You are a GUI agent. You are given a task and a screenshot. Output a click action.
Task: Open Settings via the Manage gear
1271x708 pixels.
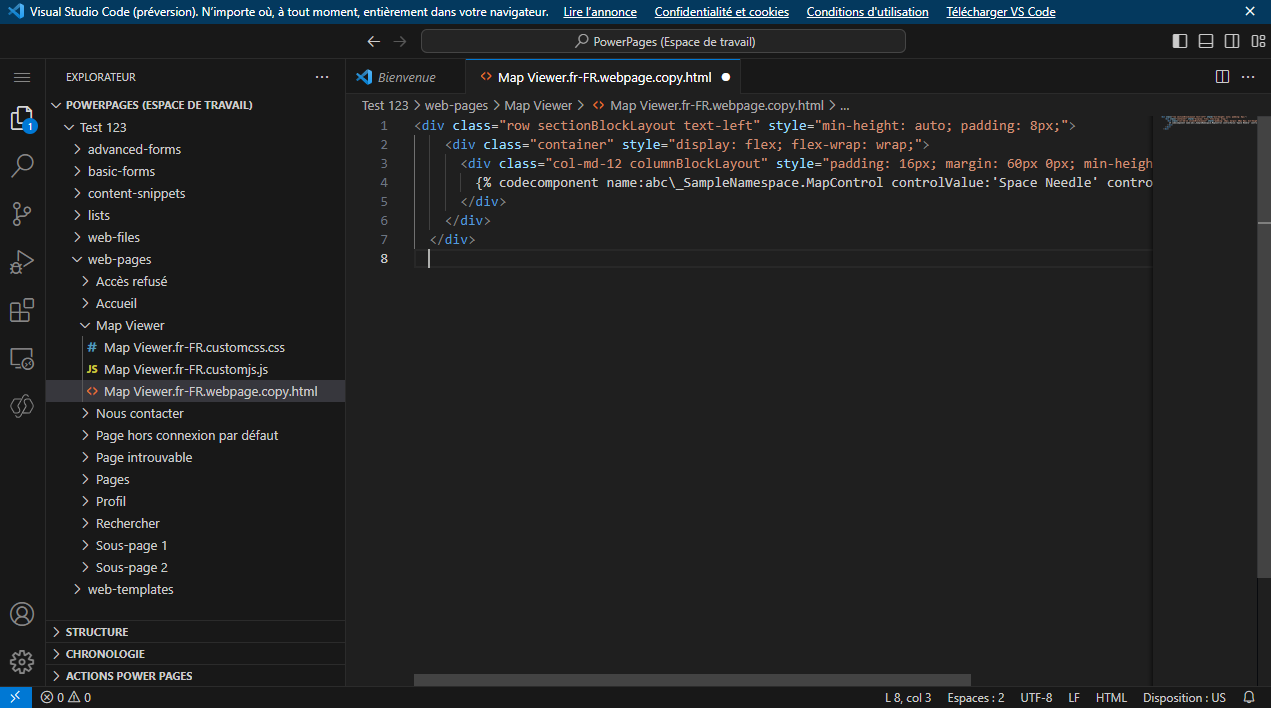click(22, 661)
